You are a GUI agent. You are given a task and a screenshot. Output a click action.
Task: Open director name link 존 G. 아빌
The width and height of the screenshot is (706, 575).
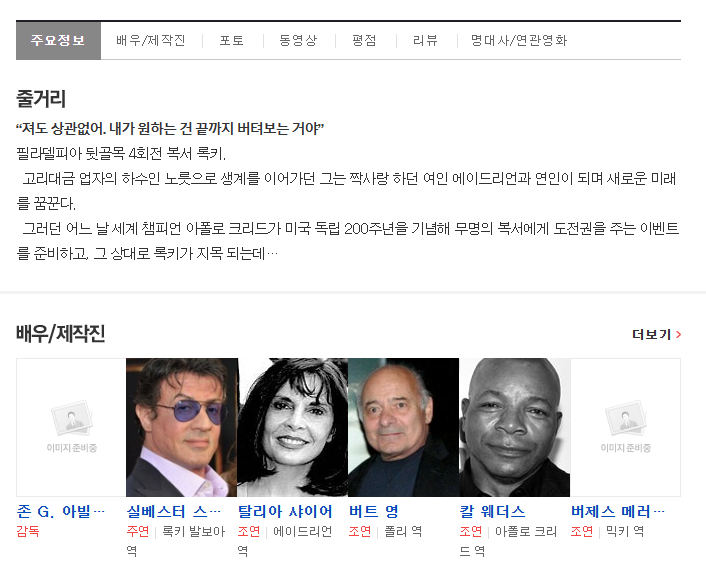(x=61, y=511)
